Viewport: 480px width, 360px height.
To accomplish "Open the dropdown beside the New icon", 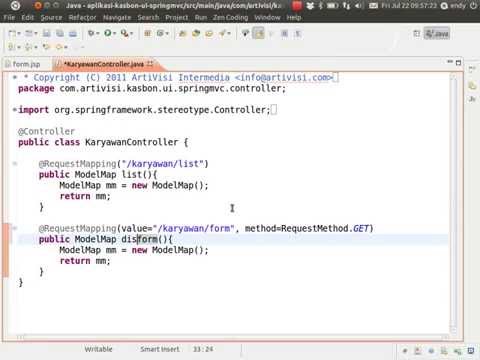I will [19, 34].
